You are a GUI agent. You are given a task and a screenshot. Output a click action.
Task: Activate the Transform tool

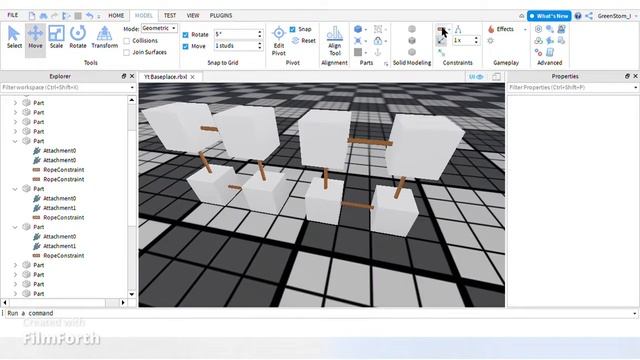pyautogui.click(x=104, y=37)
